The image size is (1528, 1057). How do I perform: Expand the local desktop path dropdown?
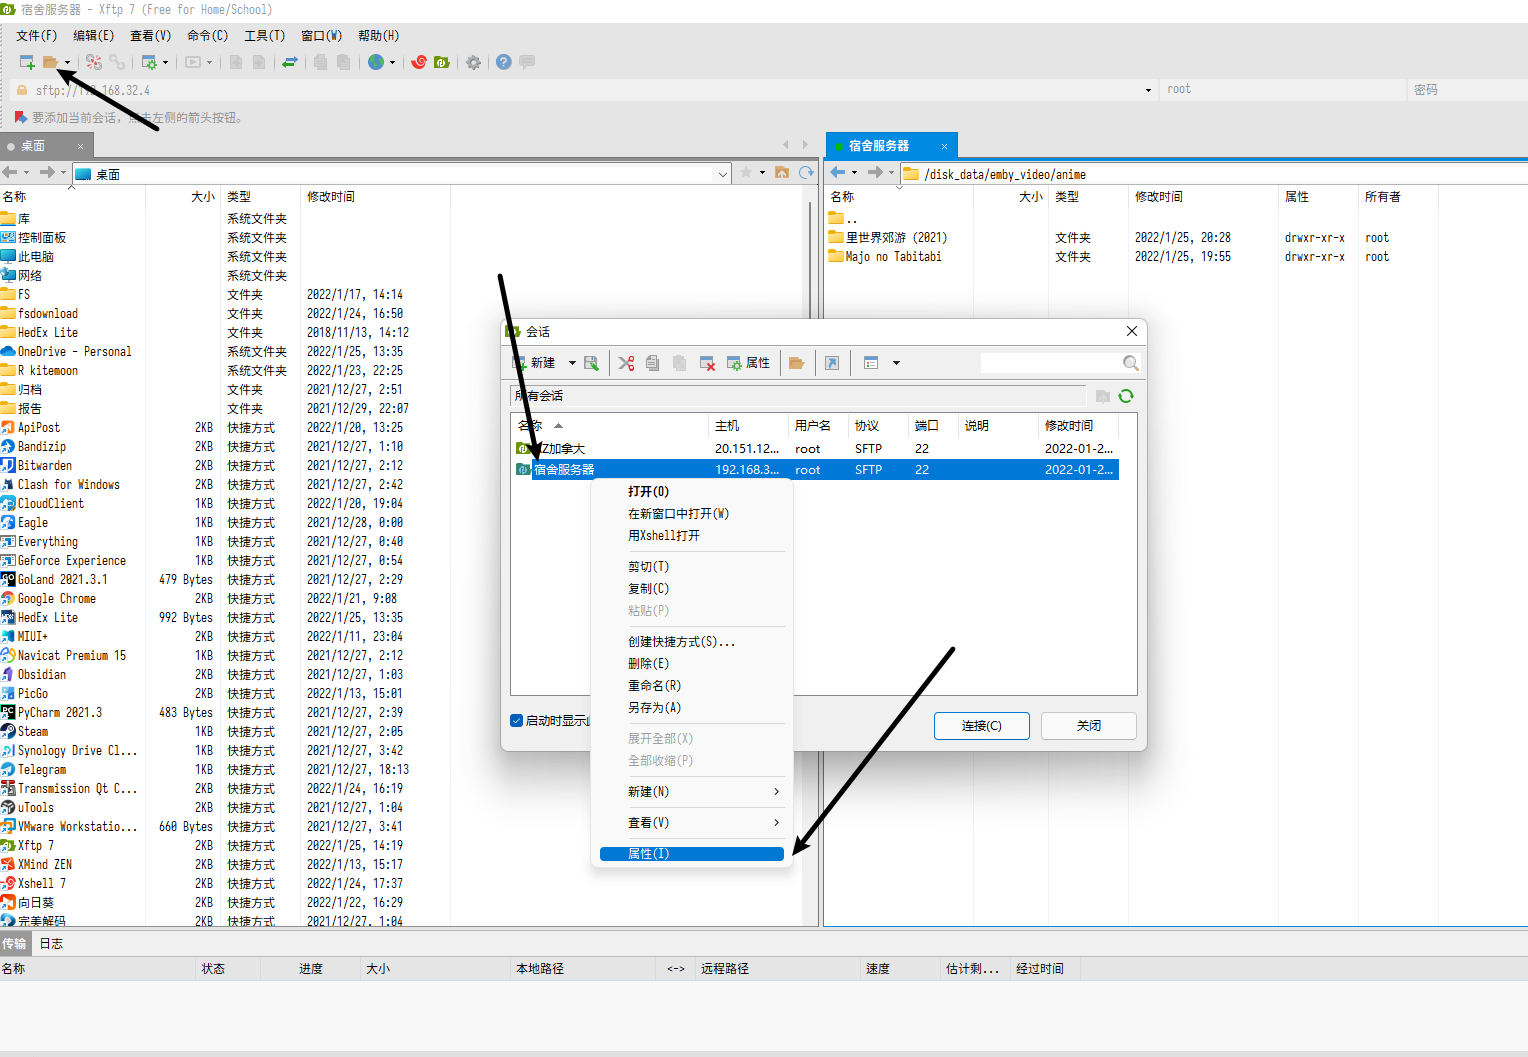[722, 174]
